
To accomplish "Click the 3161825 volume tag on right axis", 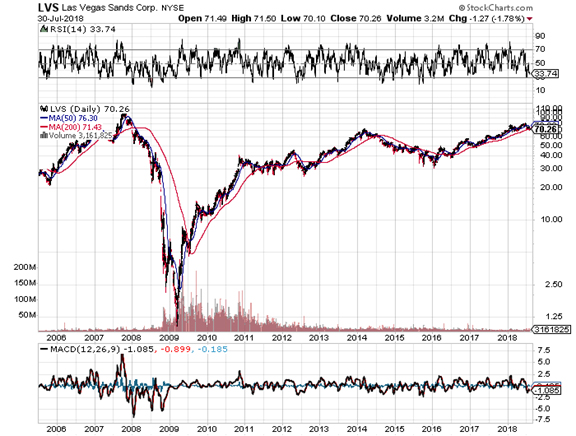I will click(552, 329).
